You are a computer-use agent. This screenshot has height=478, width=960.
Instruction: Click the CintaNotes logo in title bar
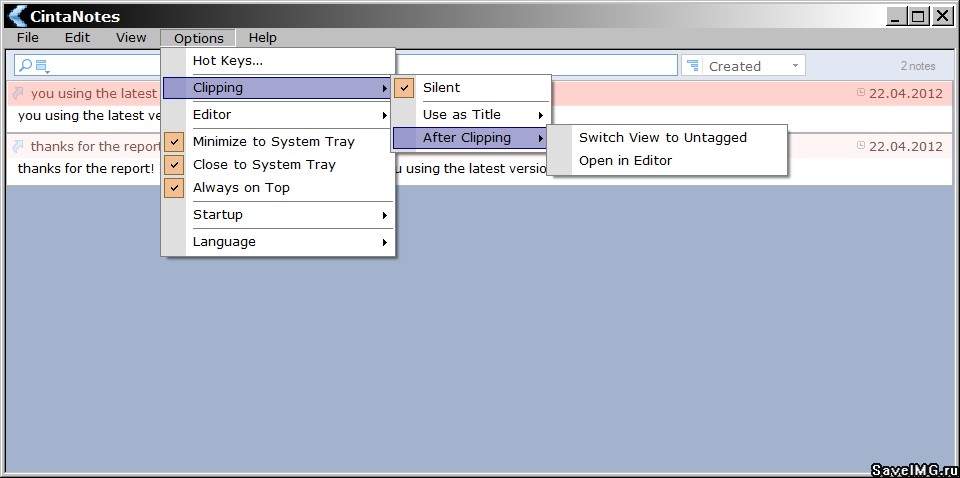point(16,16)
